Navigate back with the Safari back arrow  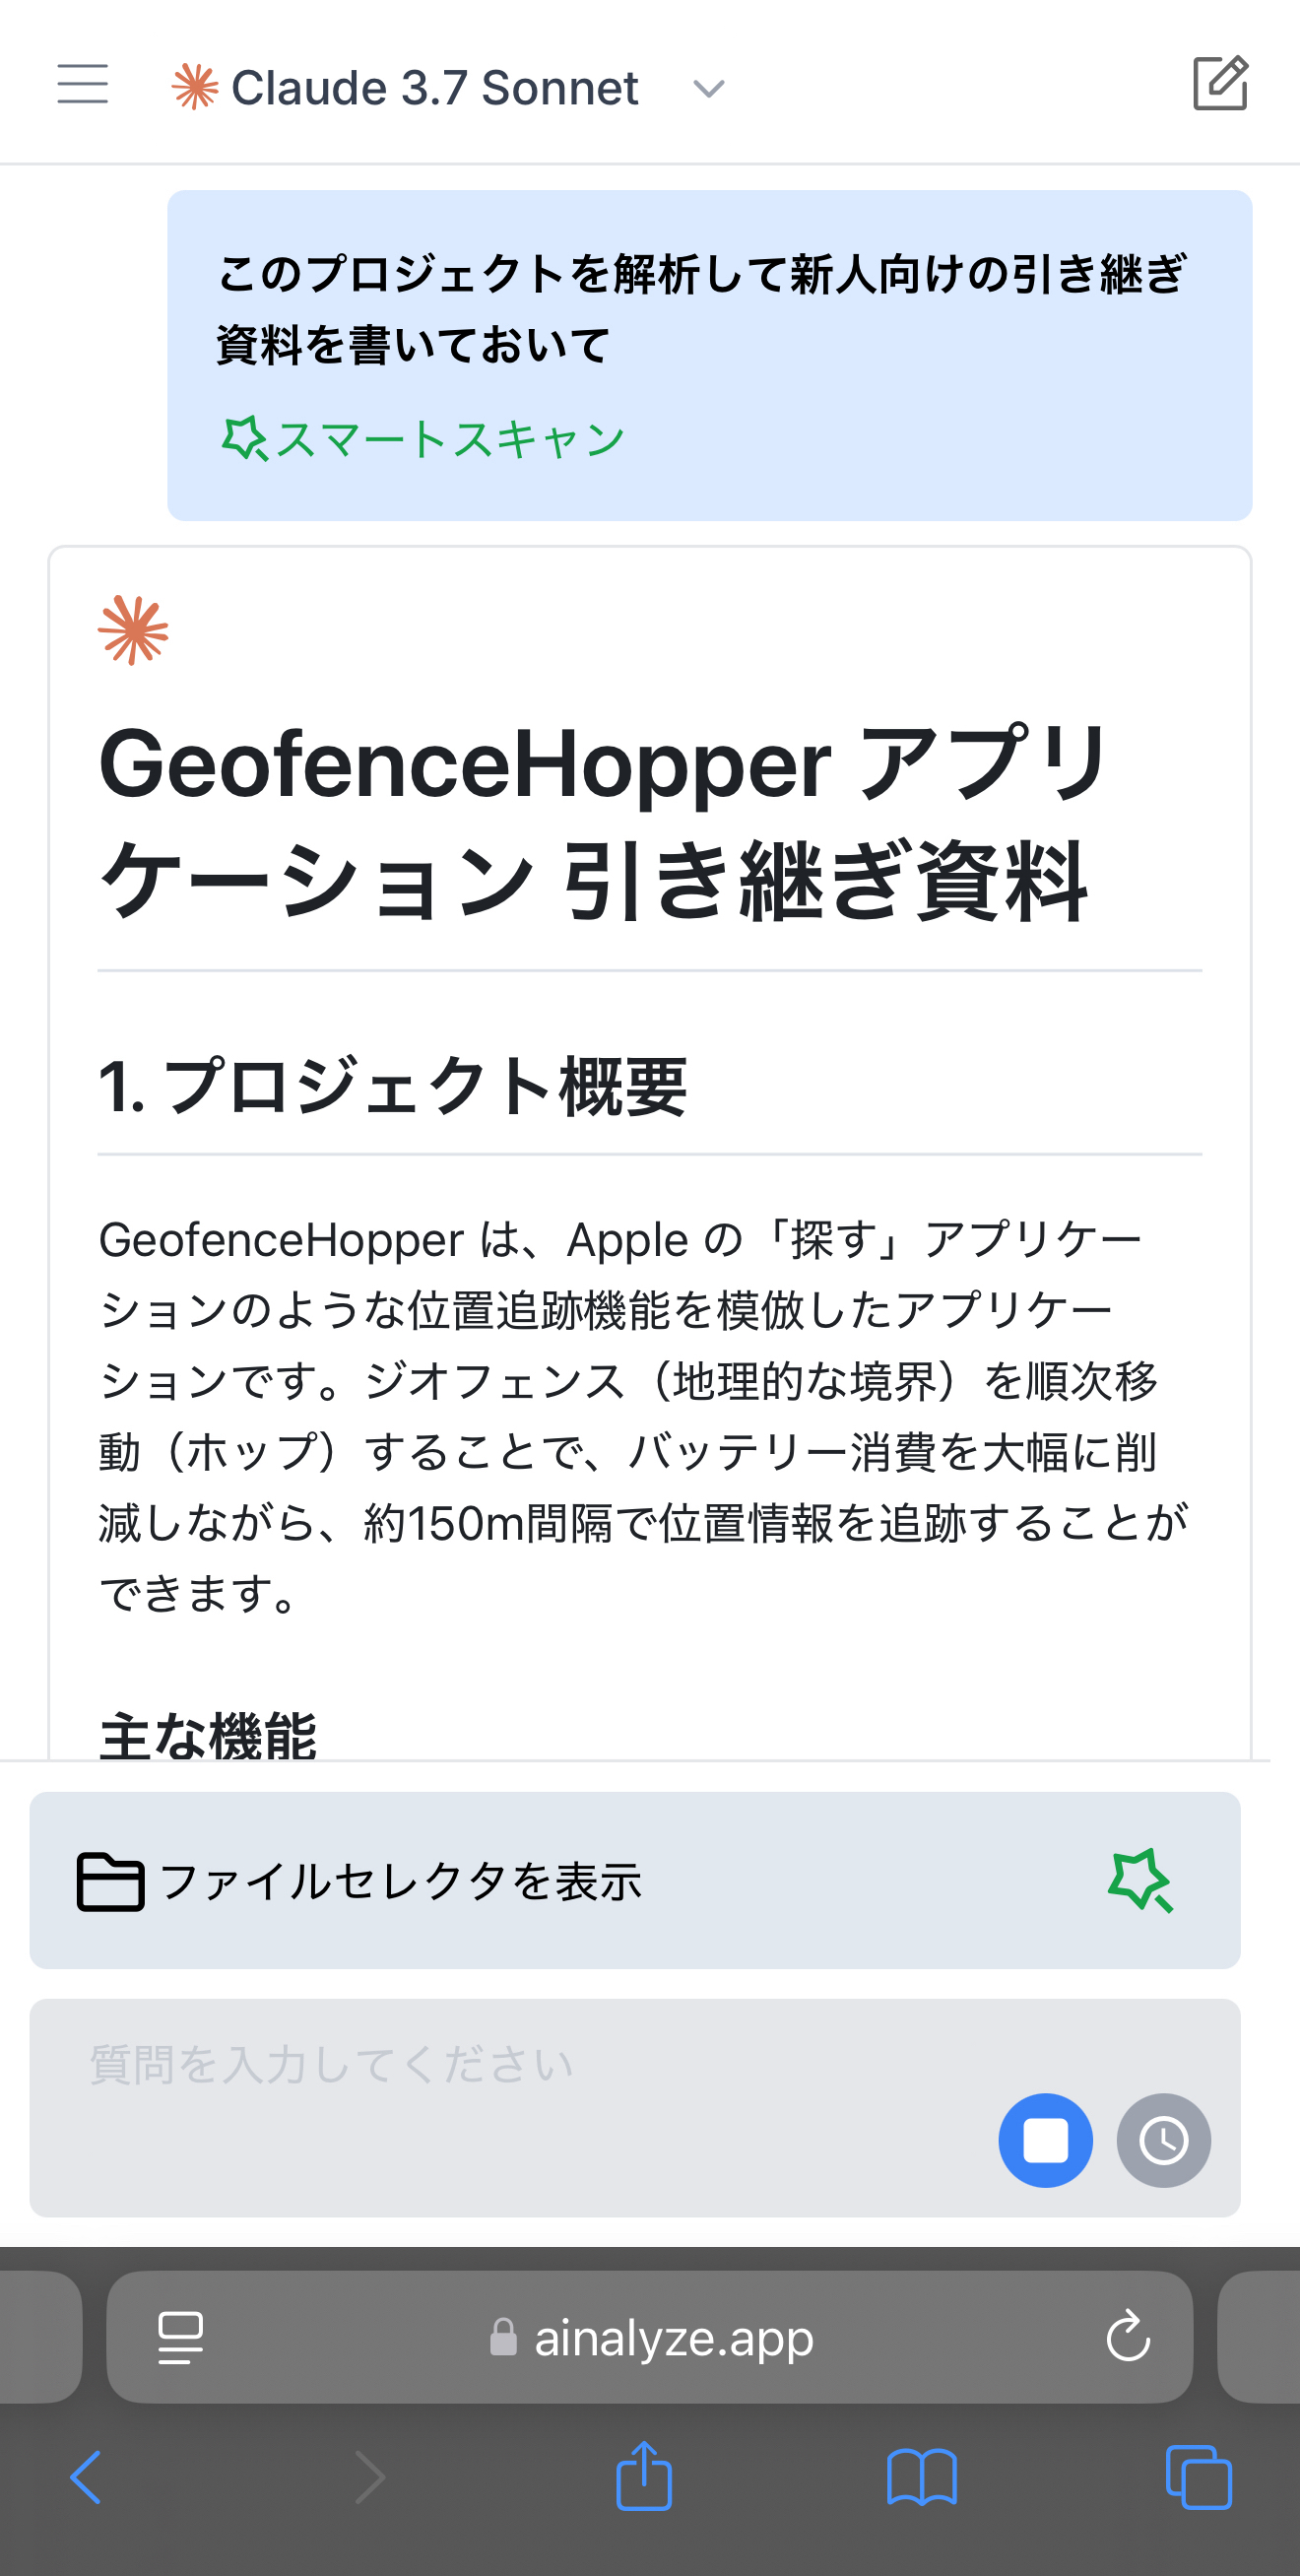click(84, 2477)
